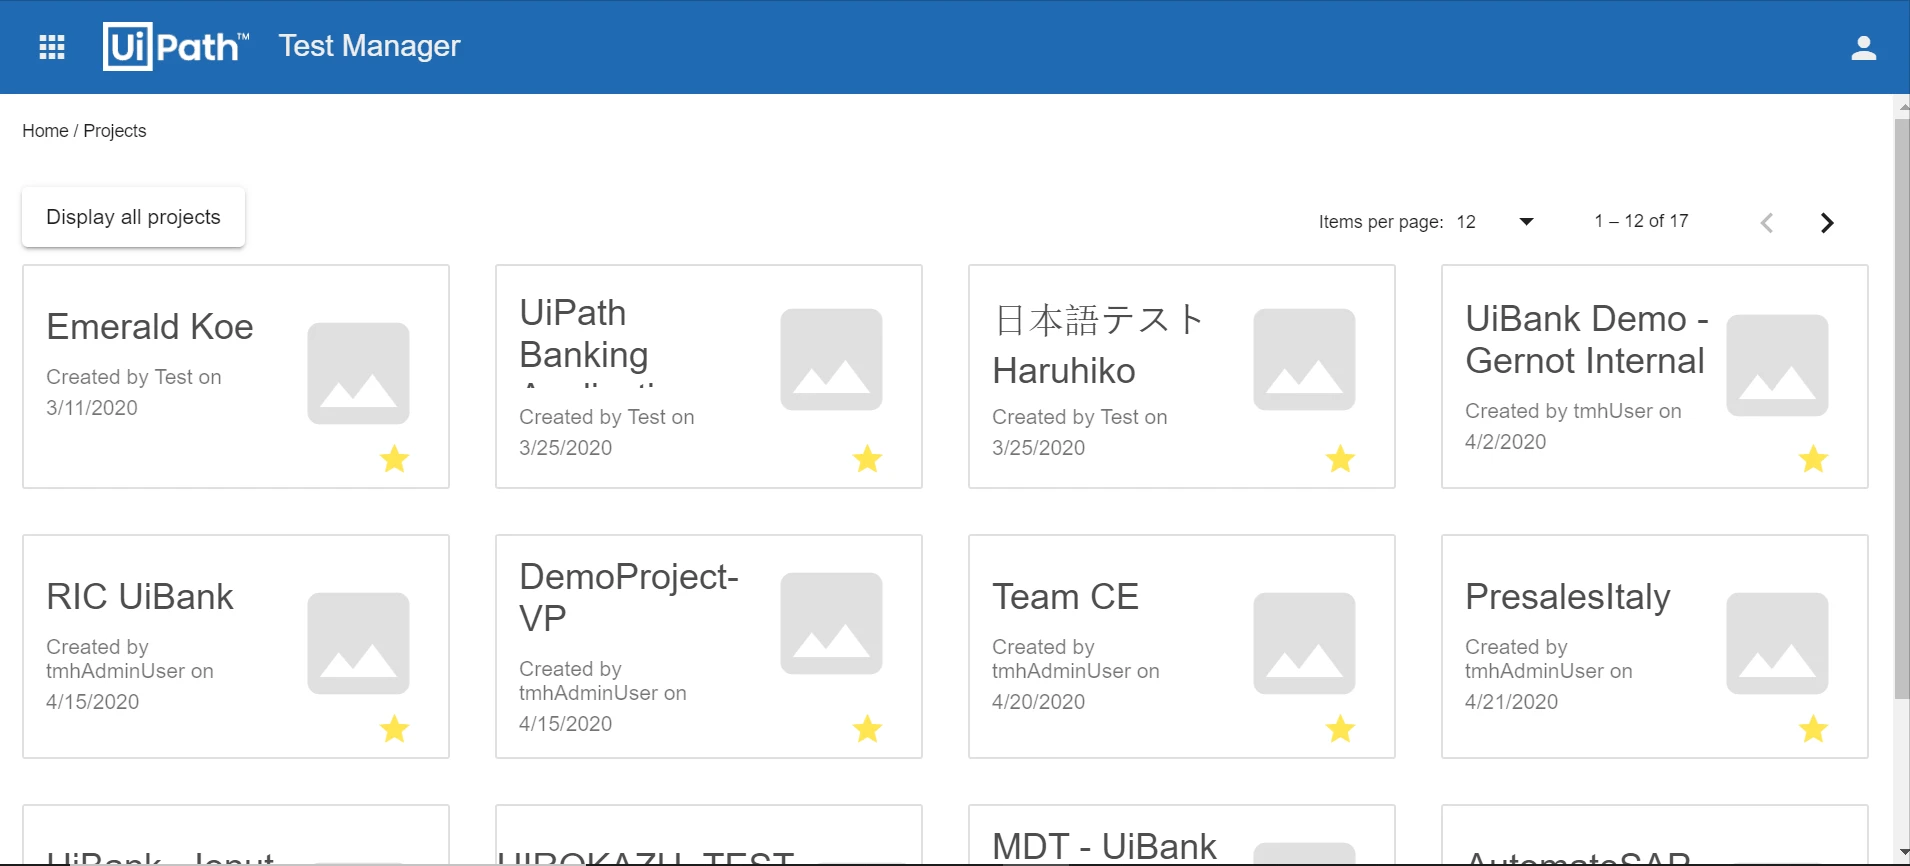Open the PresalesItaly project title
1910x866 pixels.
(x=1568, y=597)
